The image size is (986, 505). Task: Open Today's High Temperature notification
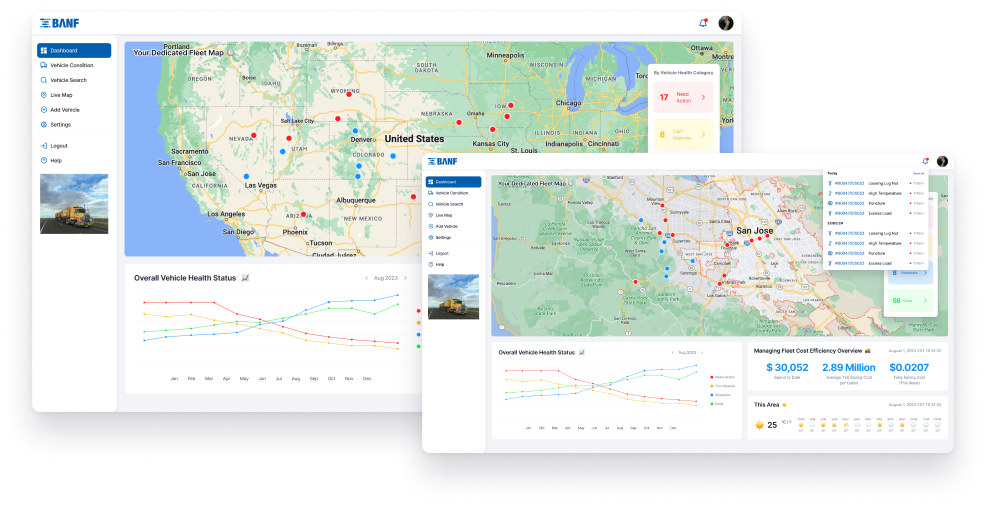point(876,194)
